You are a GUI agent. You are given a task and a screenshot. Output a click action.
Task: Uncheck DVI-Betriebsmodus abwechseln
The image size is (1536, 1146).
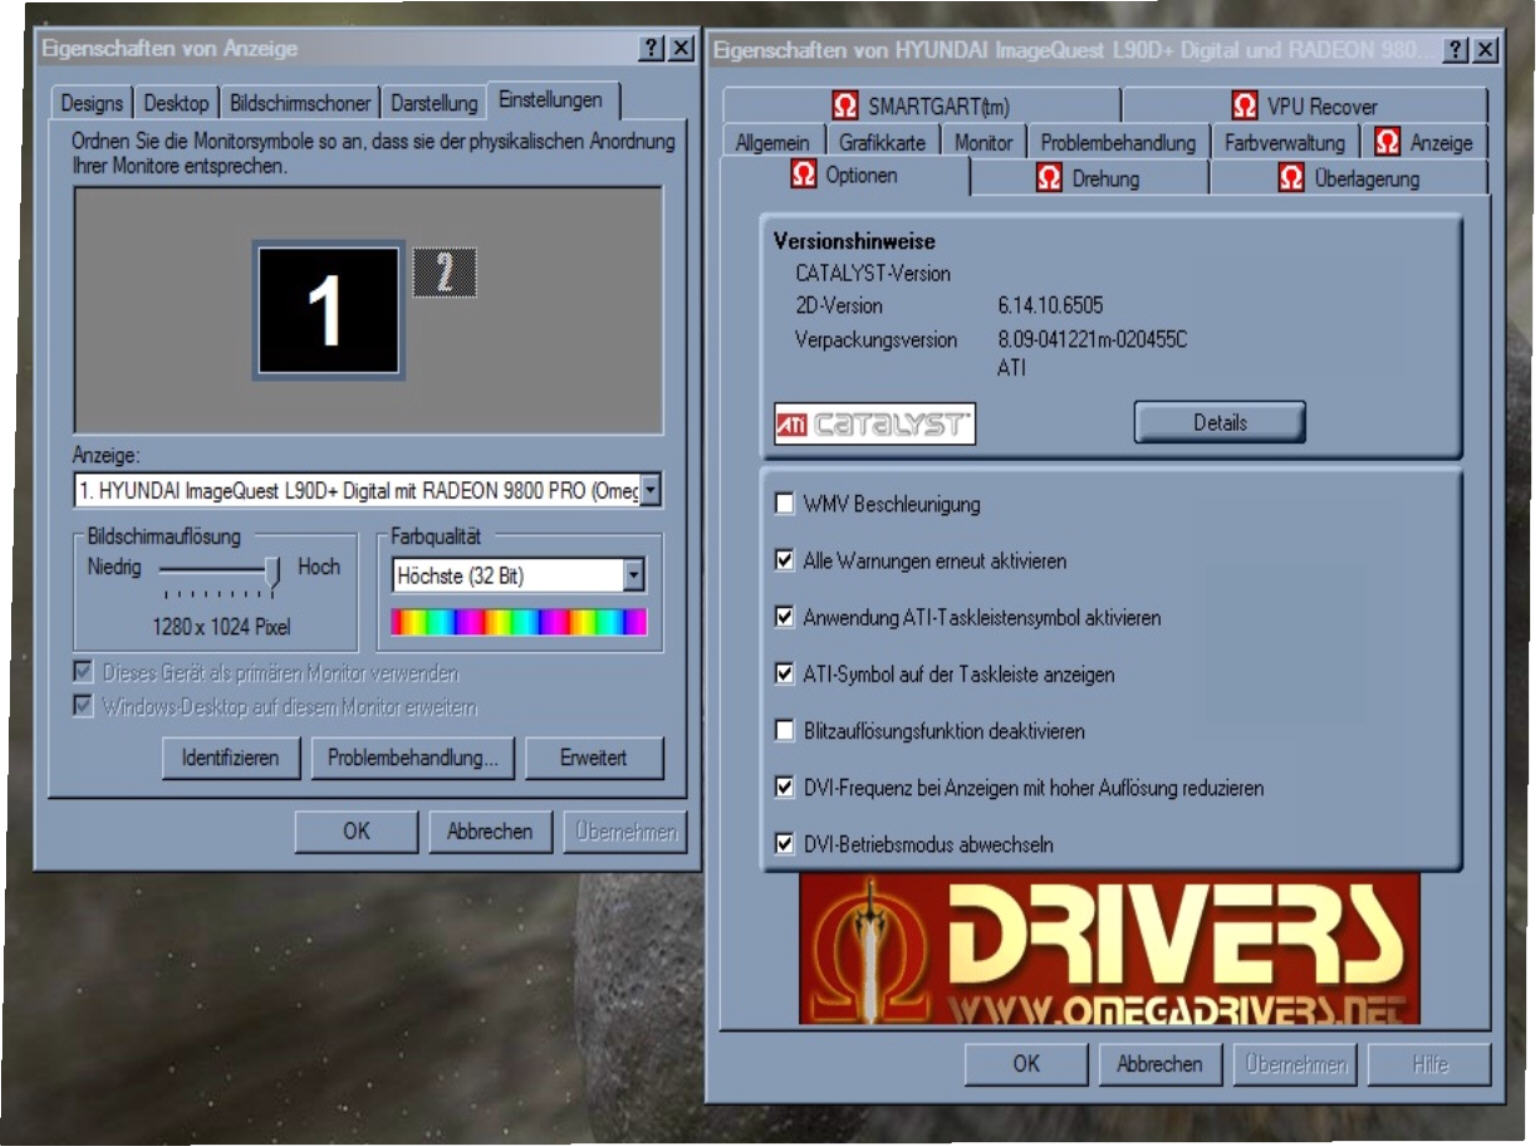(x=785, y=844)
